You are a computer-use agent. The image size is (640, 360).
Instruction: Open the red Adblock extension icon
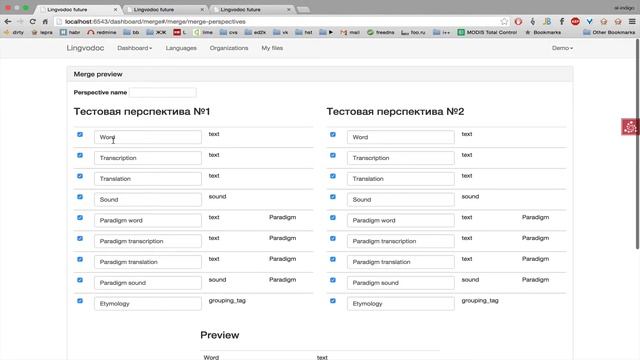point(576,22)
